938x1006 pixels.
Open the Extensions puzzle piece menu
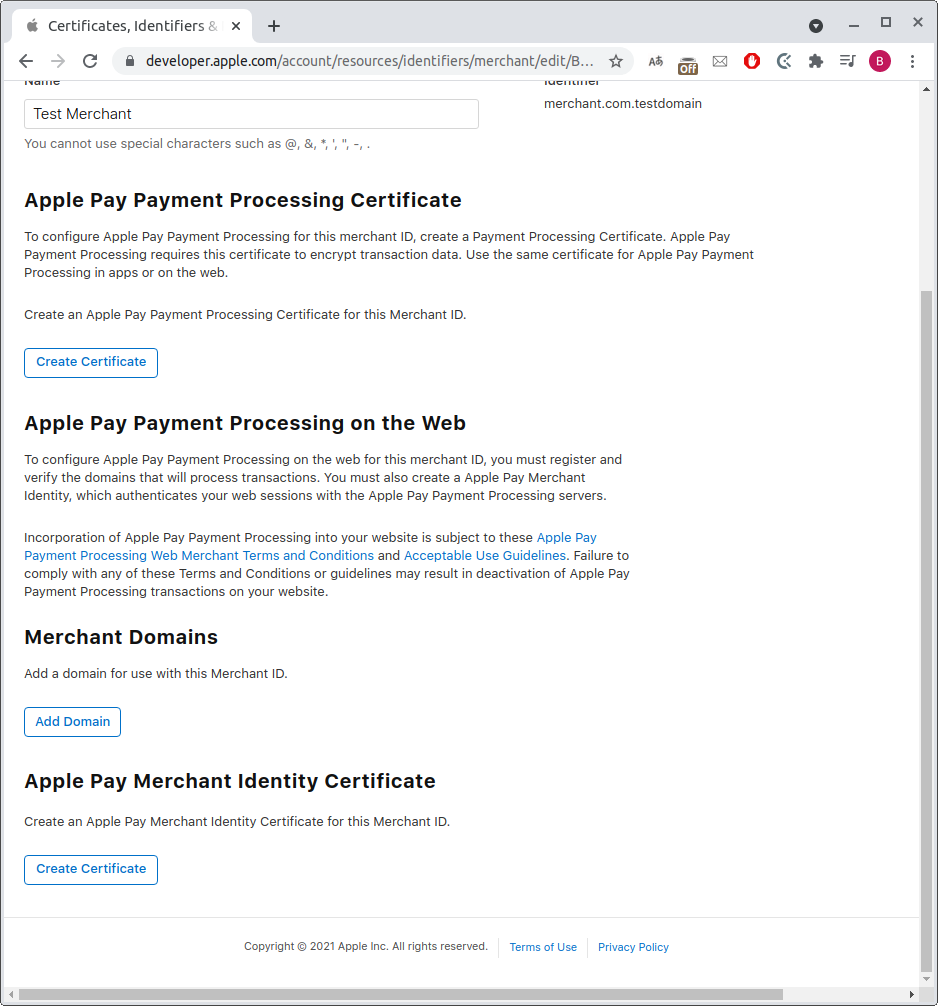[x=816, y=61]
